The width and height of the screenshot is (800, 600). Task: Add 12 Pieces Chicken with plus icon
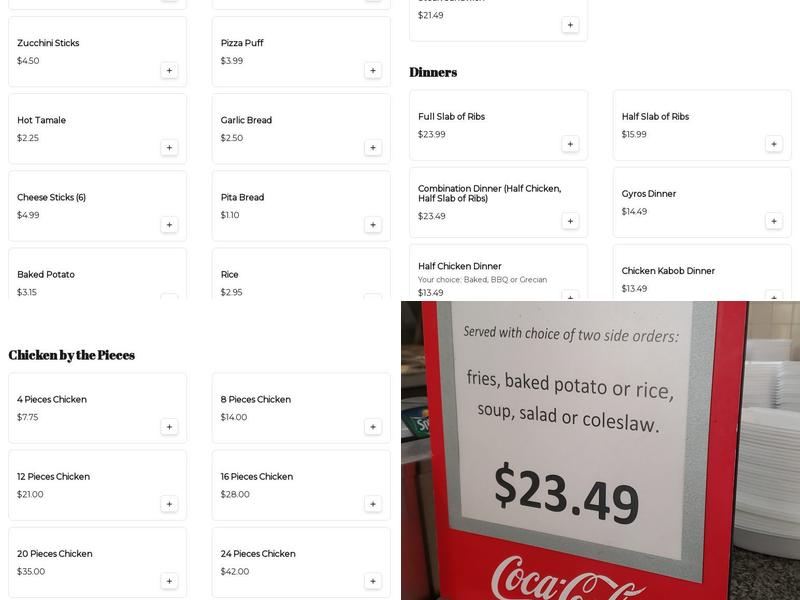pos(169,504)
